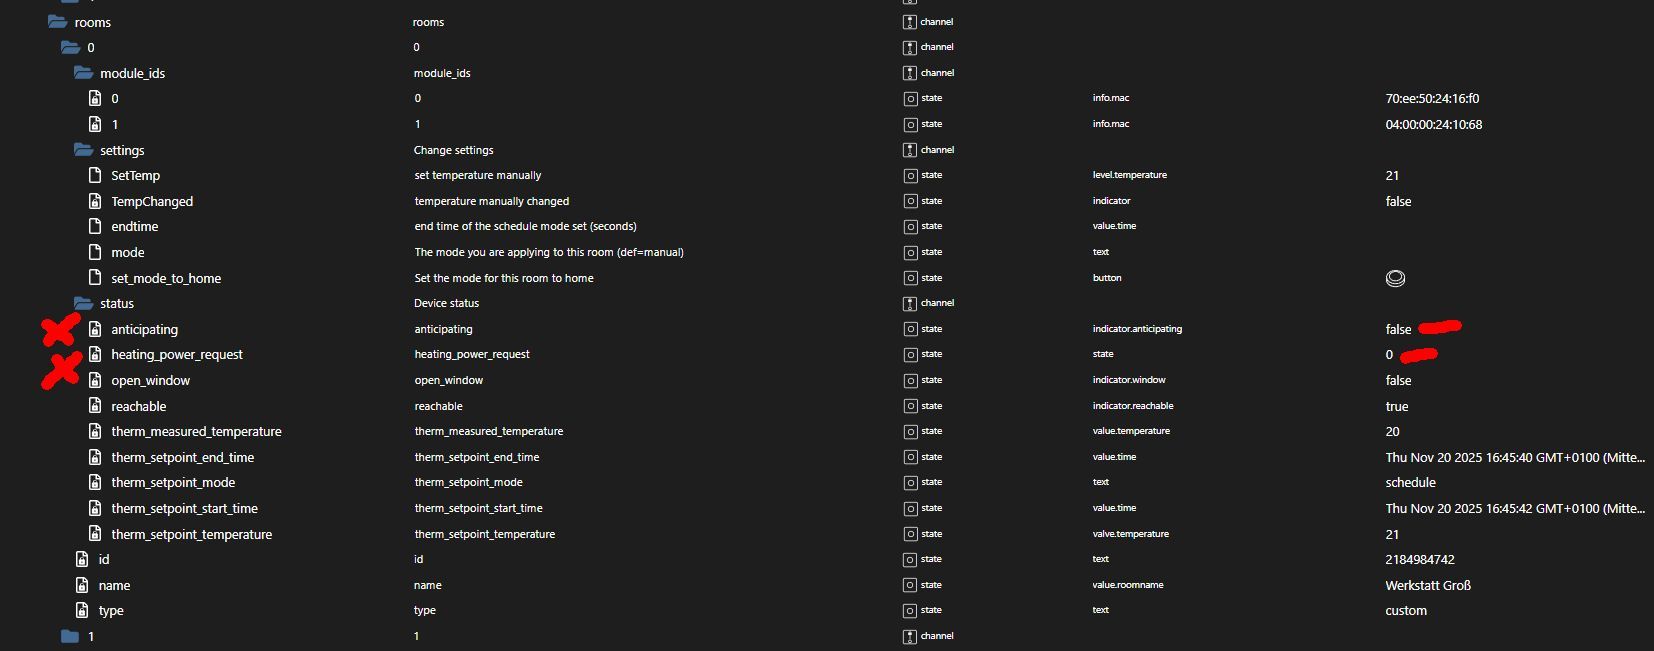1654x651 pixels.
Task: Collapse the rooms folder
Action: click(58, 22)
